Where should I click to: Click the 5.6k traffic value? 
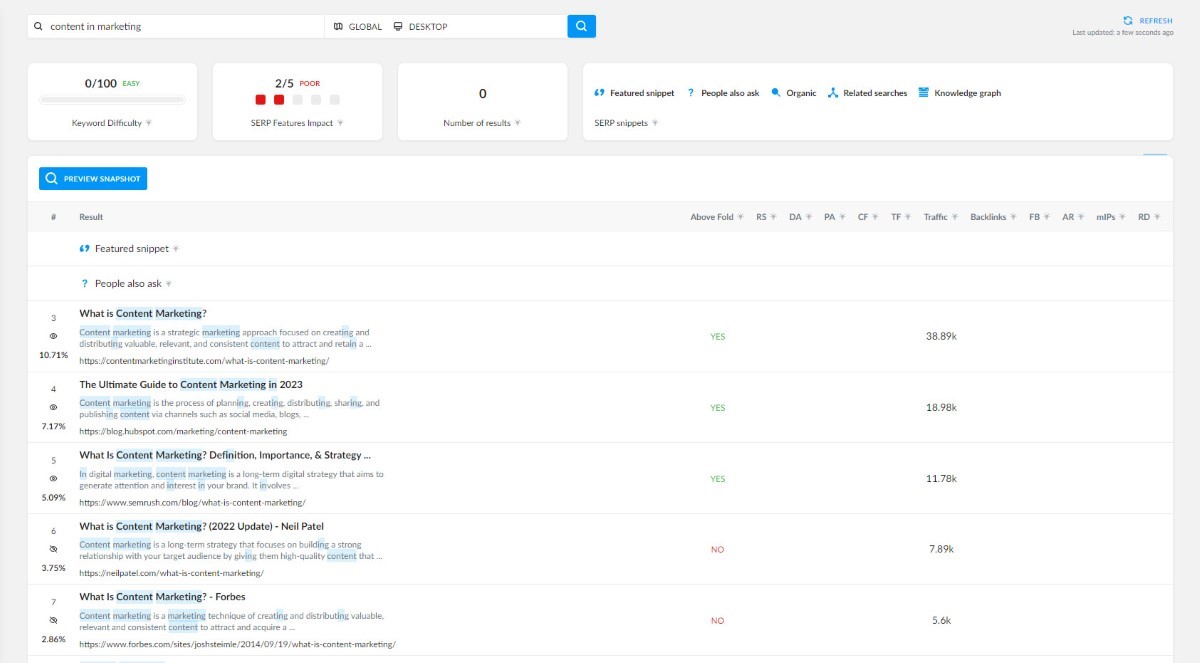click(x=941, y=620)
